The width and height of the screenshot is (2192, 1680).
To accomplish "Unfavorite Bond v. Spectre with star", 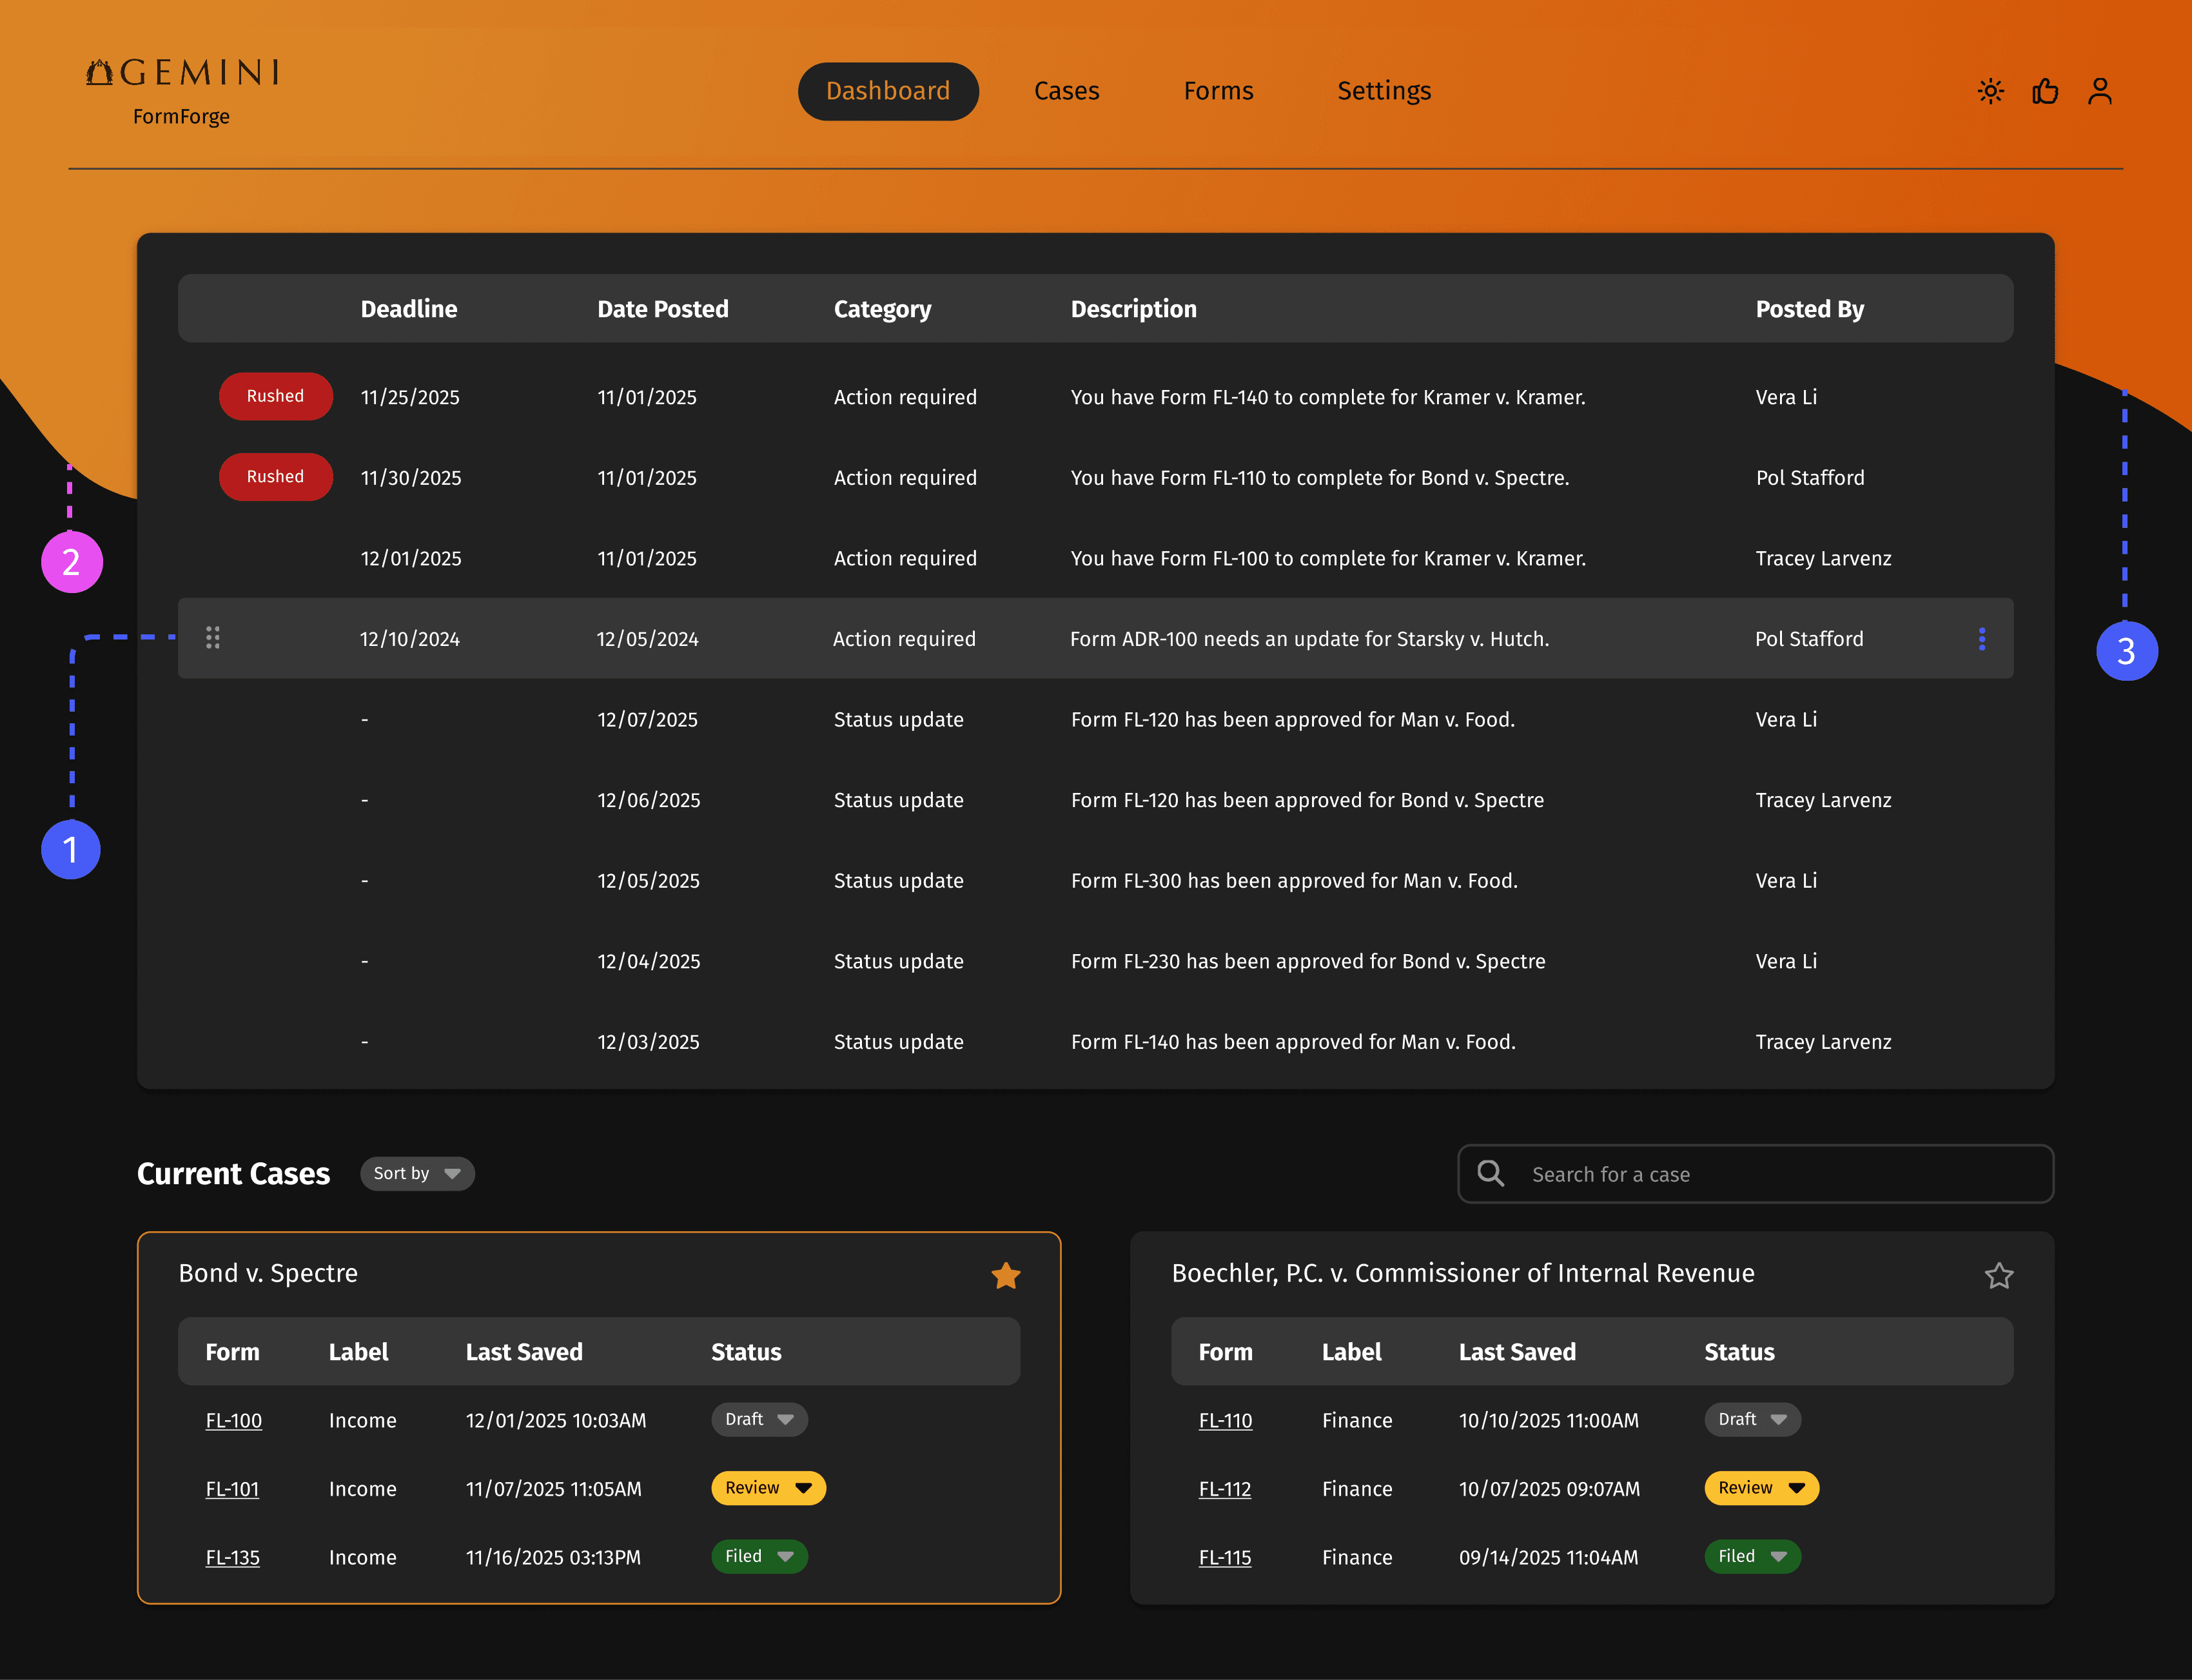I will pyautogui.click(x=1005, y=1275).
